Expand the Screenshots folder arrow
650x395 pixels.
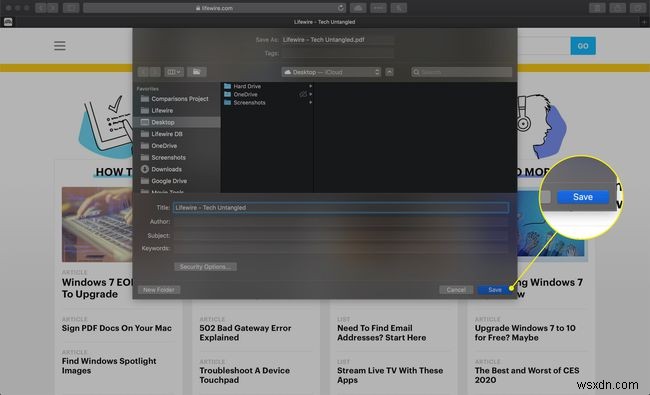coord(310,102)
